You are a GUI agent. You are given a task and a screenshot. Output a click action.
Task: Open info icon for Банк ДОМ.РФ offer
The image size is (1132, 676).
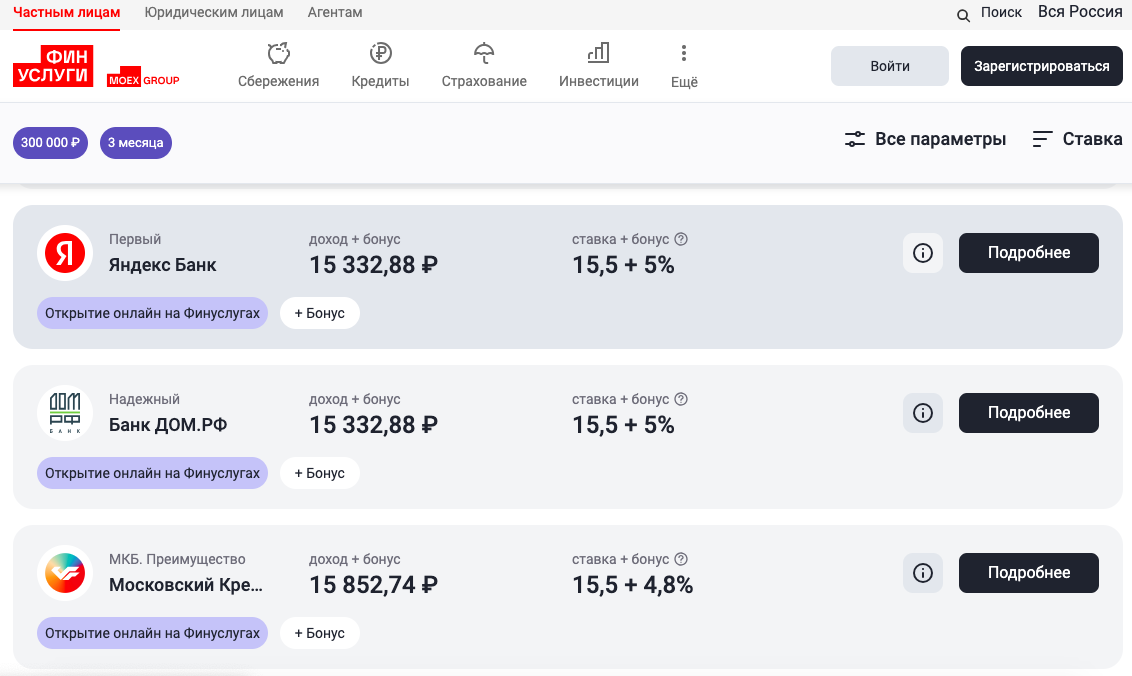coord(923,413)
